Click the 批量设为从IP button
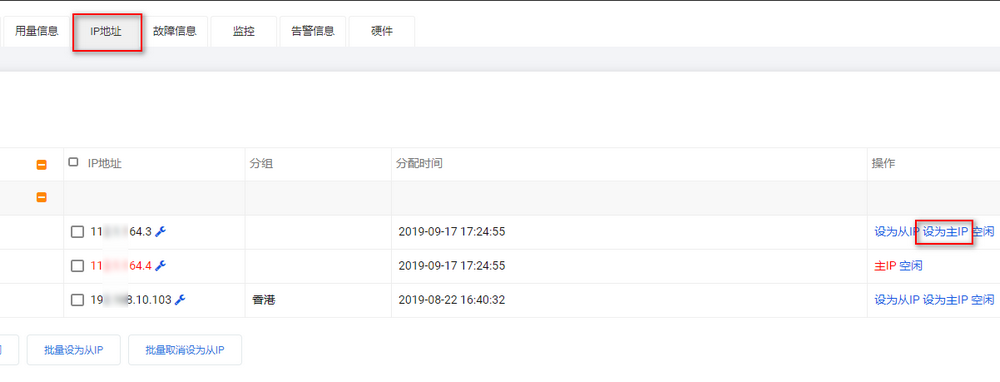Screen dimensions: 1000x382 (73, 350)
